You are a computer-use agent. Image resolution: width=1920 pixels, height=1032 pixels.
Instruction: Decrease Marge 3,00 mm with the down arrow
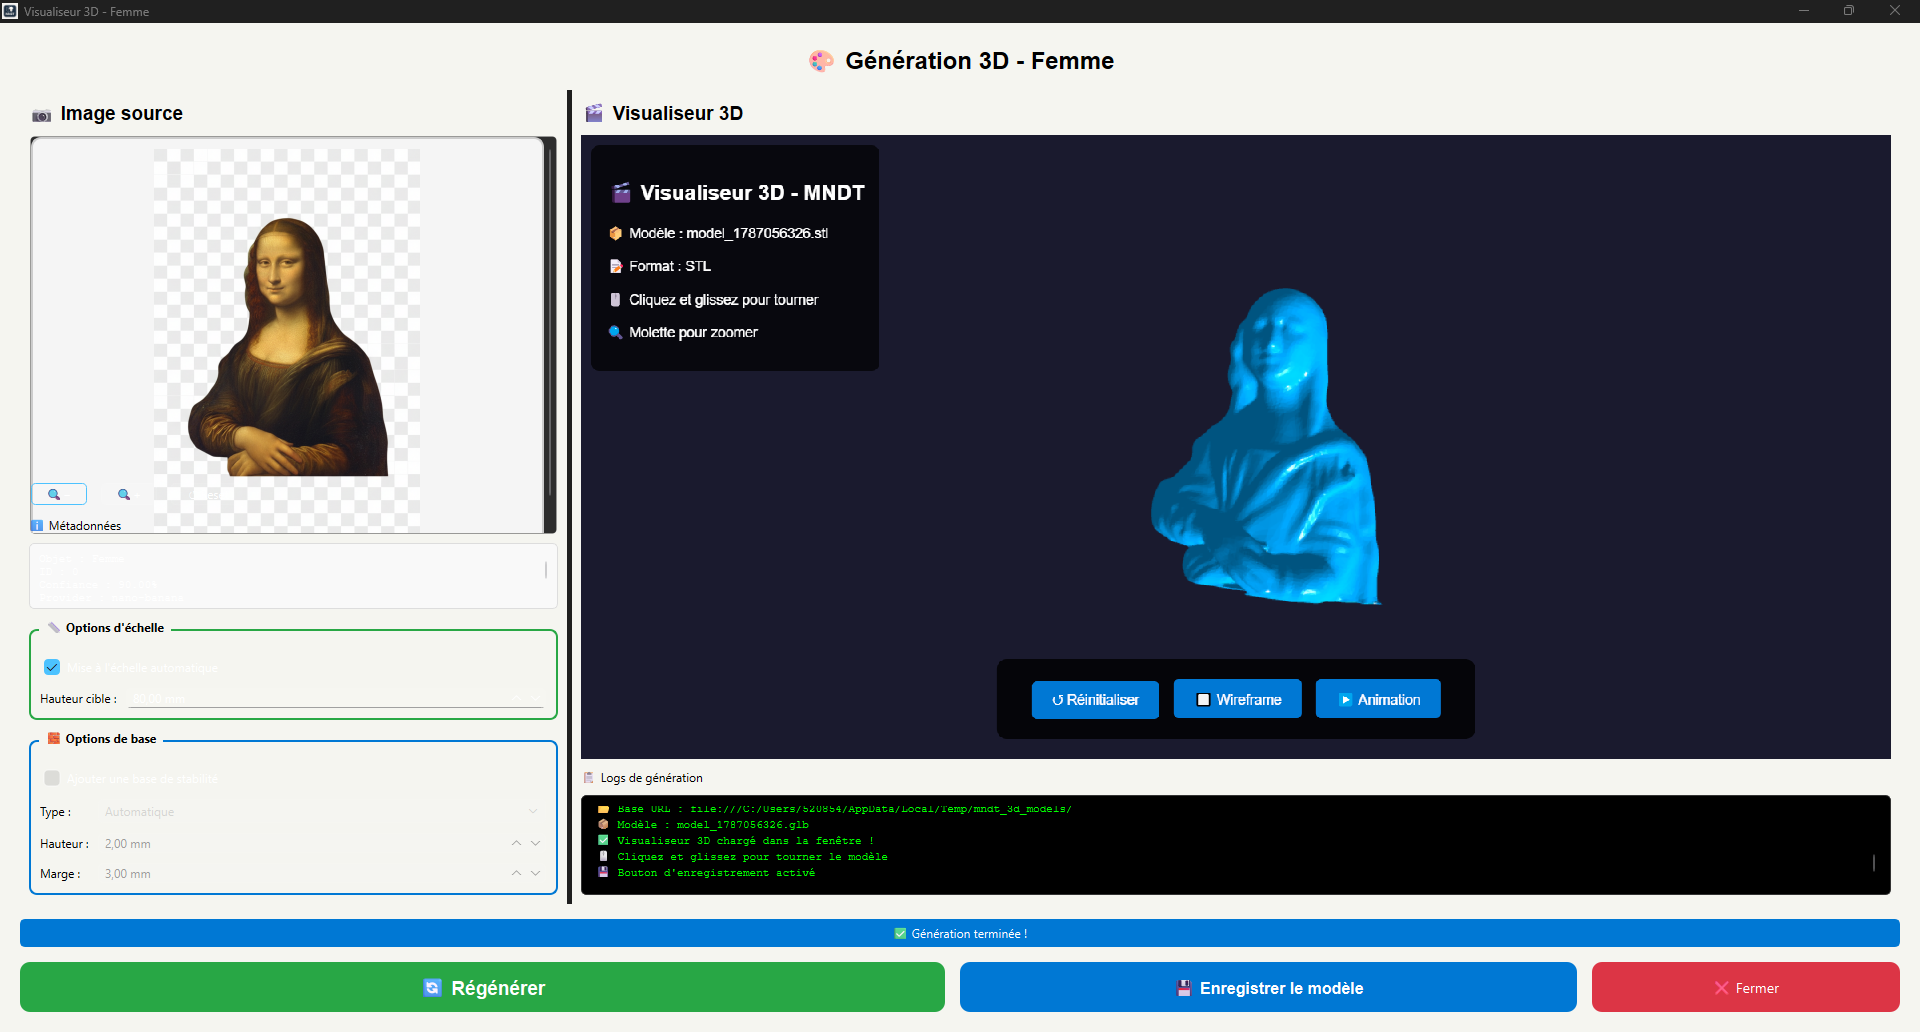(x=536, y=873)
